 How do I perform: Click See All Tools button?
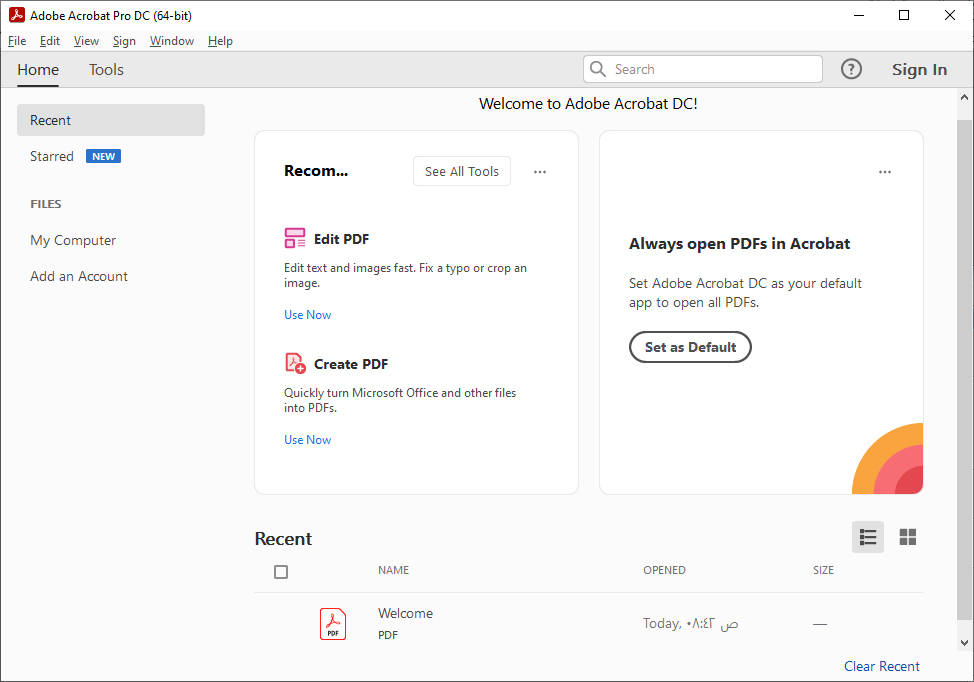point(462,171)
